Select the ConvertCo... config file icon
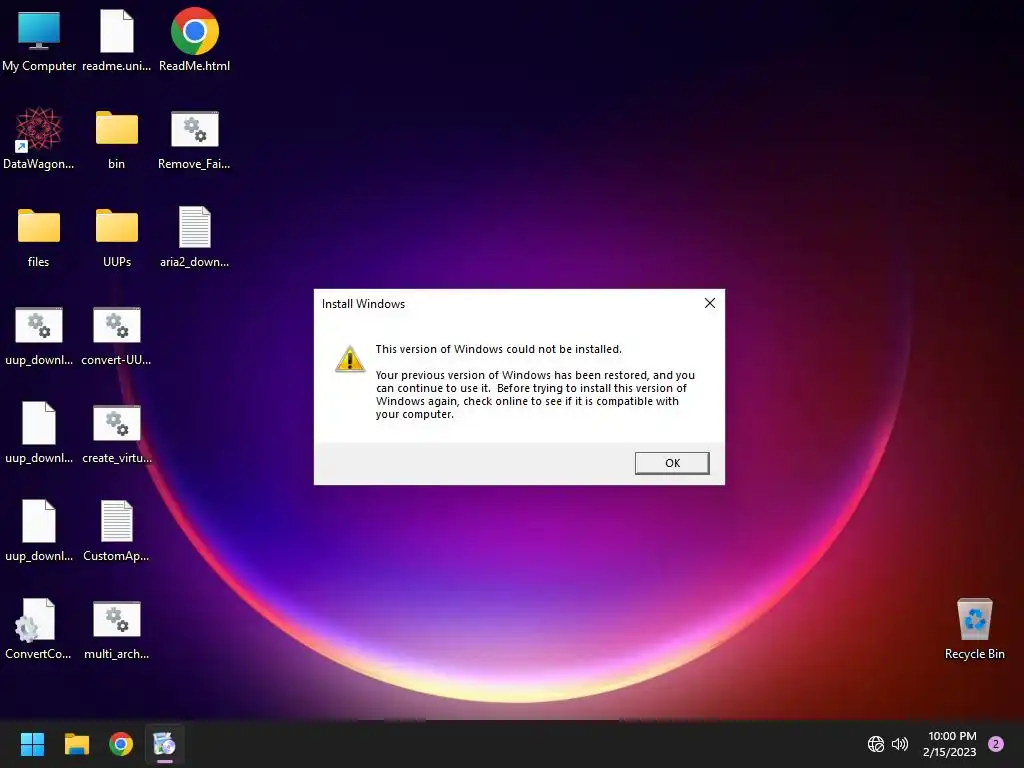This screenshot has height=768, width=1024. [39, 629]
